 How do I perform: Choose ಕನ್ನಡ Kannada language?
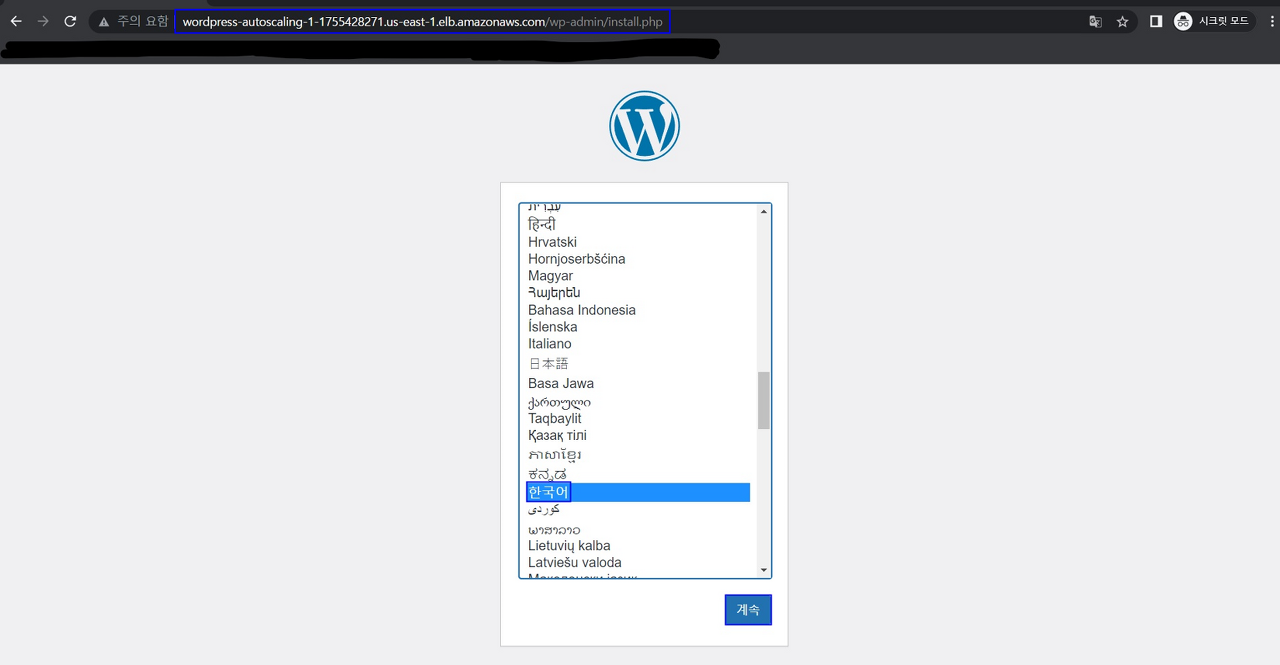tap(547, 473)
